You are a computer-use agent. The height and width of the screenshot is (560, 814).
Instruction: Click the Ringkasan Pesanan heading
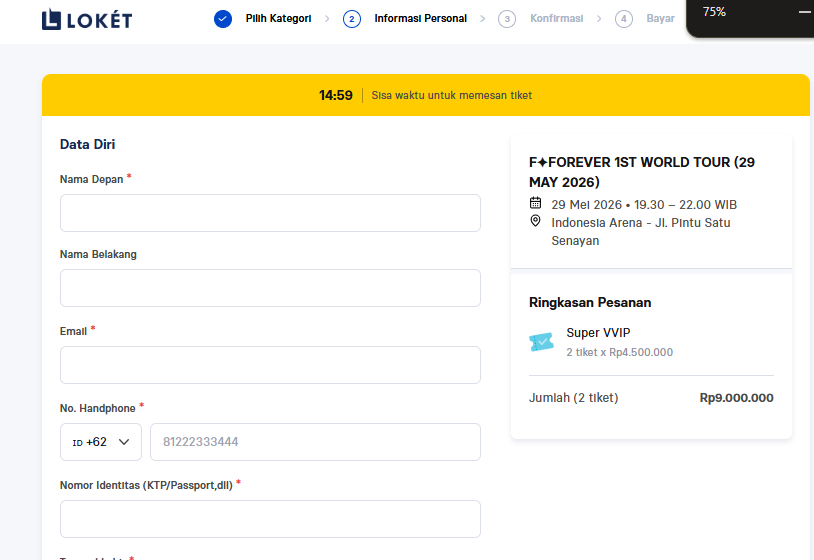tap(590, 303)
